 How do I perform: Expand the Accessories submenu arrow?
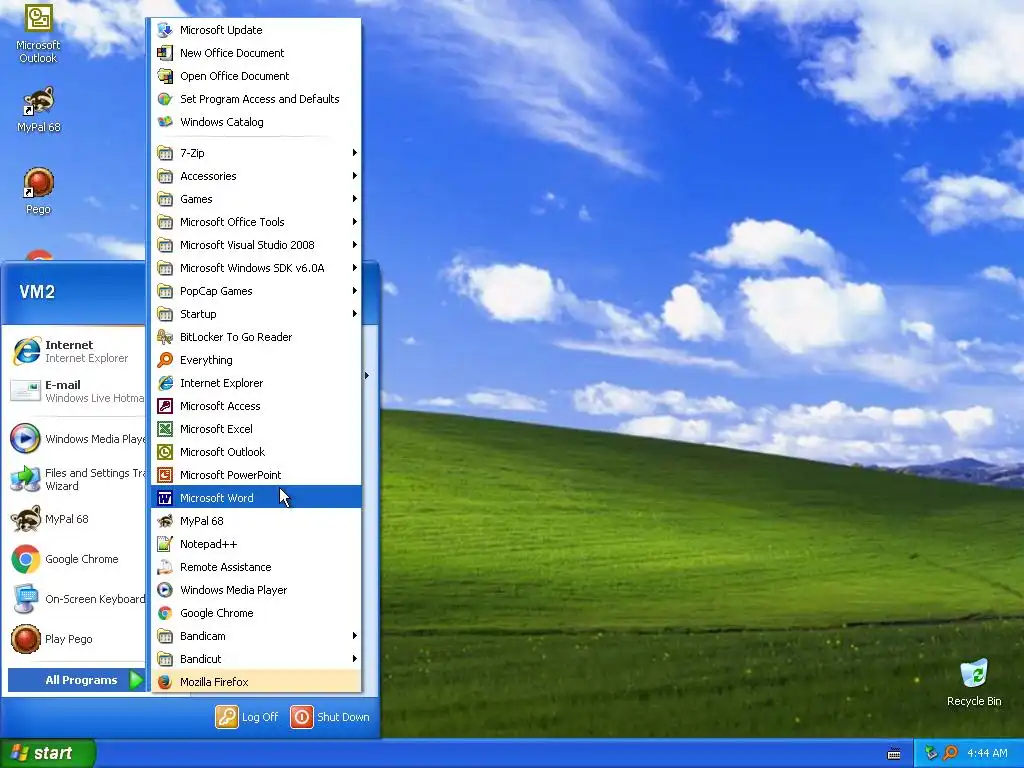355,176
